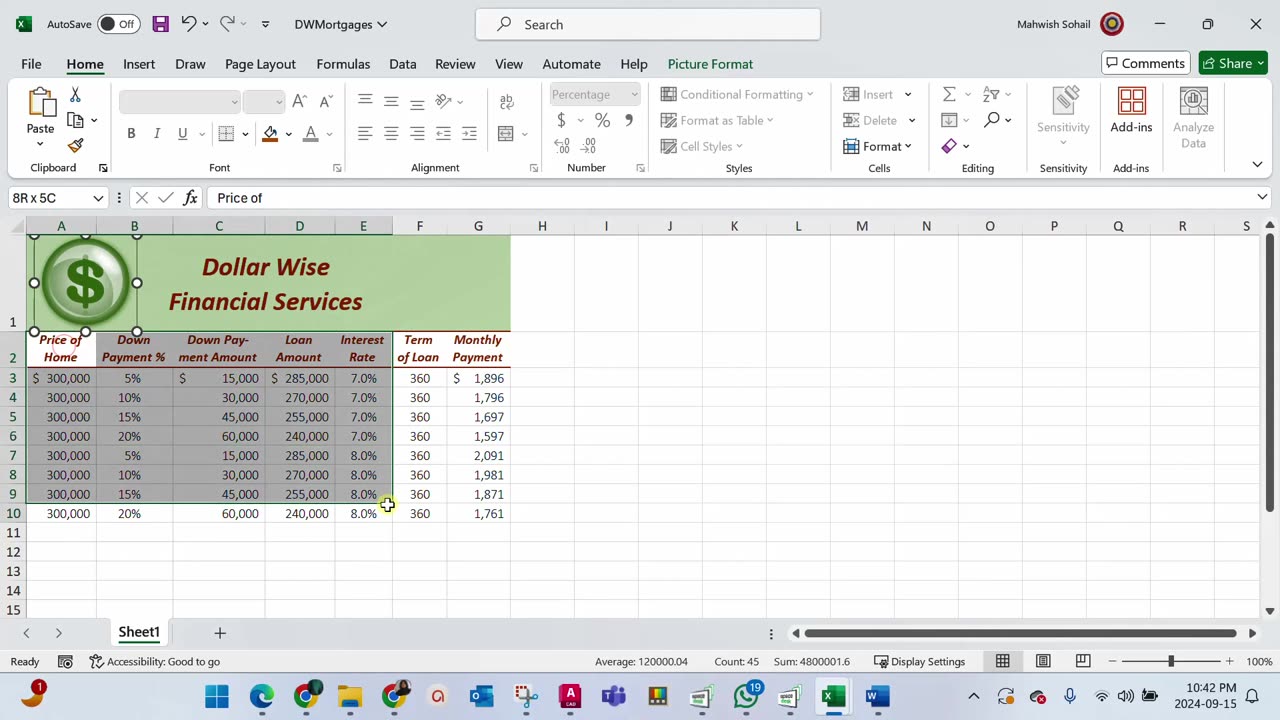1280x720 pixels.
Task: Open Format as Table dropdown
Action: coord(717,120)
